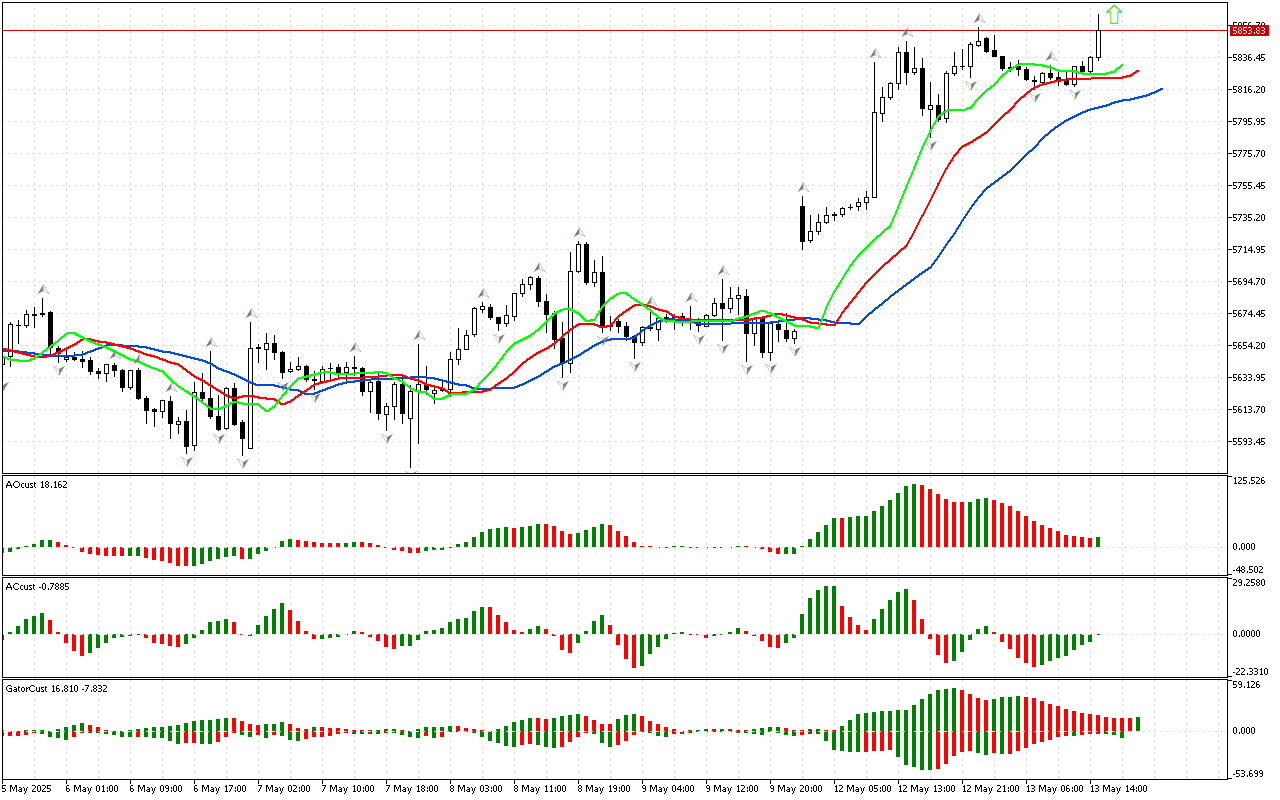
Task: Click the end of green Alligator line
Action: 1123,65
